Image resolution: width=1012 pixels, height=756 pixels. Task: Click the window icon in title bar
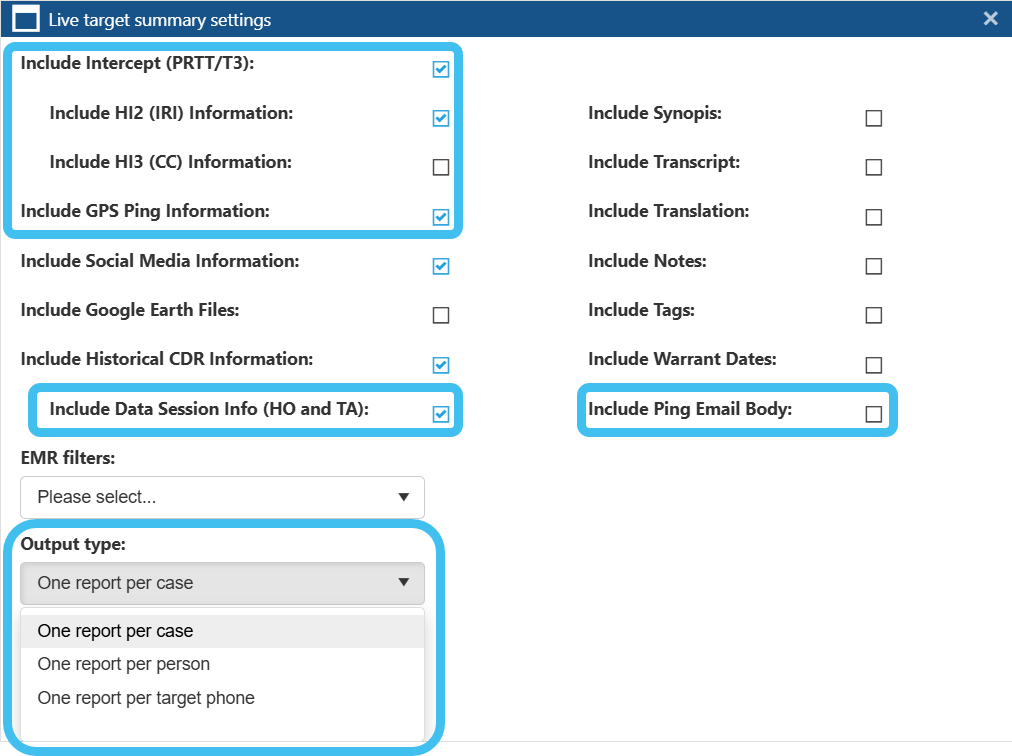click(26, 19)
